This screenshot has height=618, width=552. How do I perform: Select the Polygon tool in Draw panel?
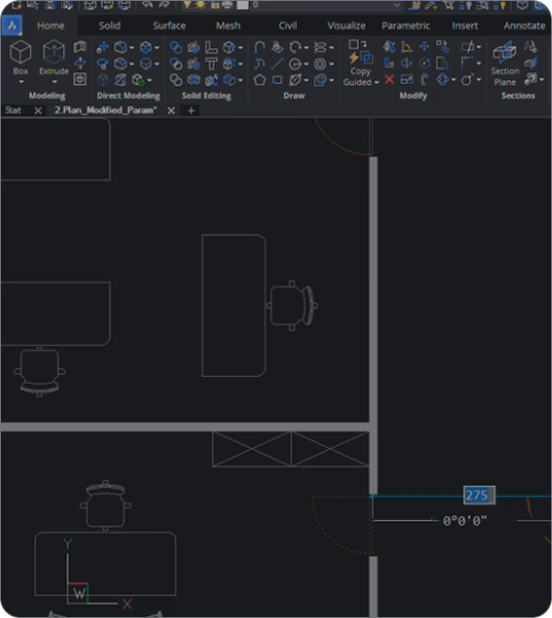[259, 80]
